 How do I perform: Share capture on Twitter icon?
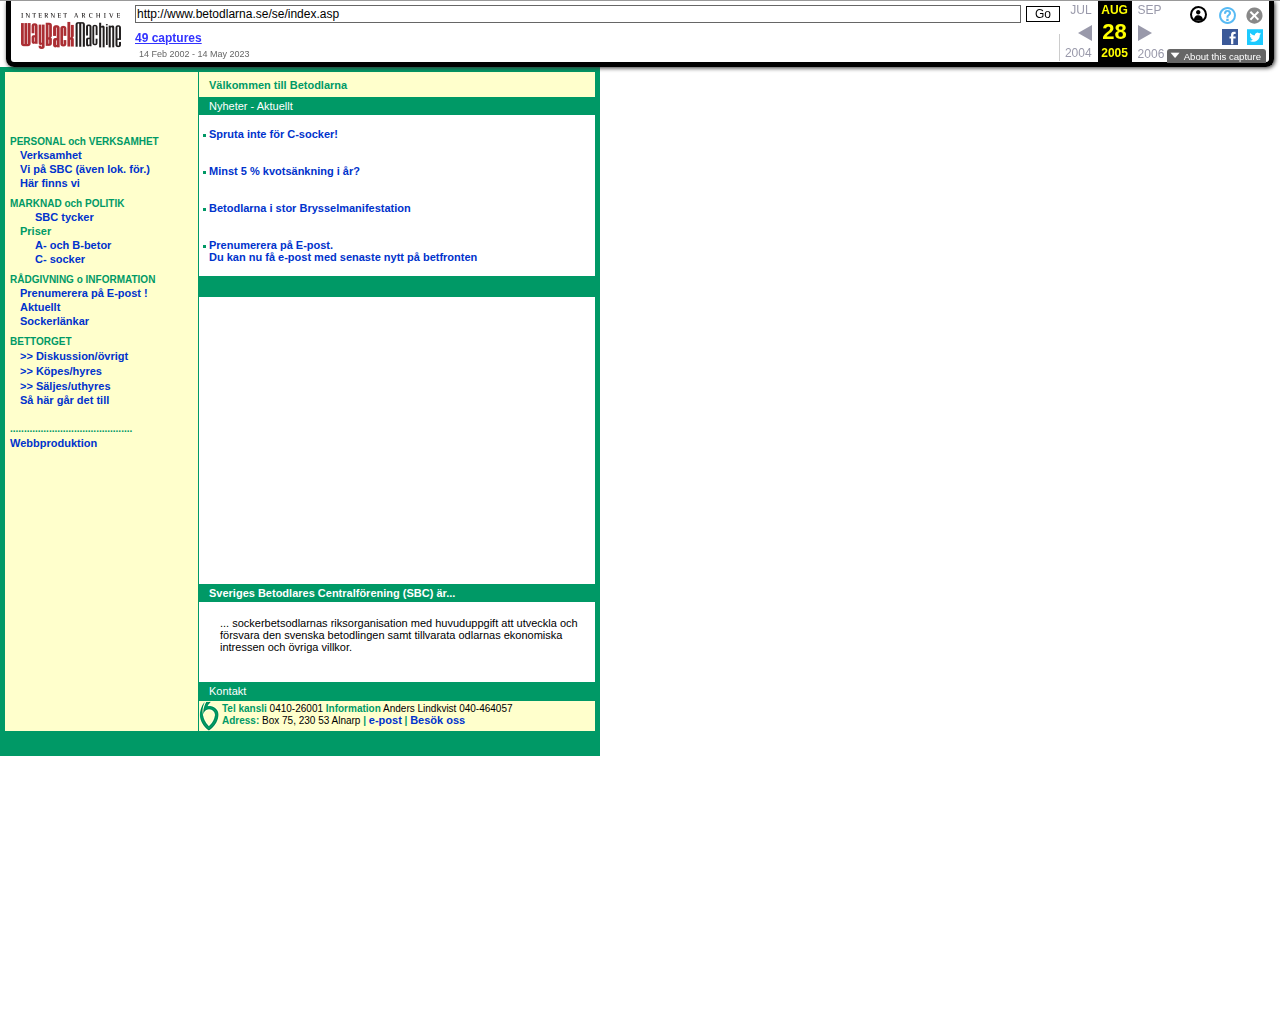(x=1255, y=37)
